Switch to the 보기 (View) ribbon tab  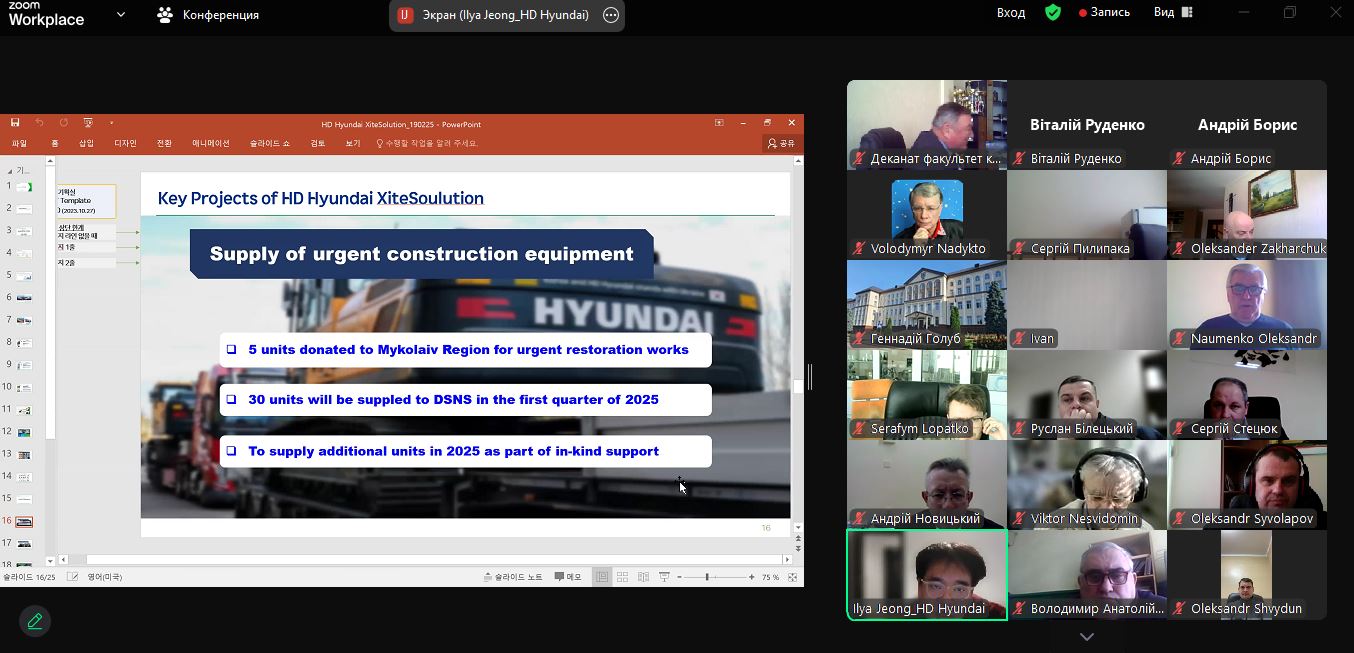[x=353, y=143]
